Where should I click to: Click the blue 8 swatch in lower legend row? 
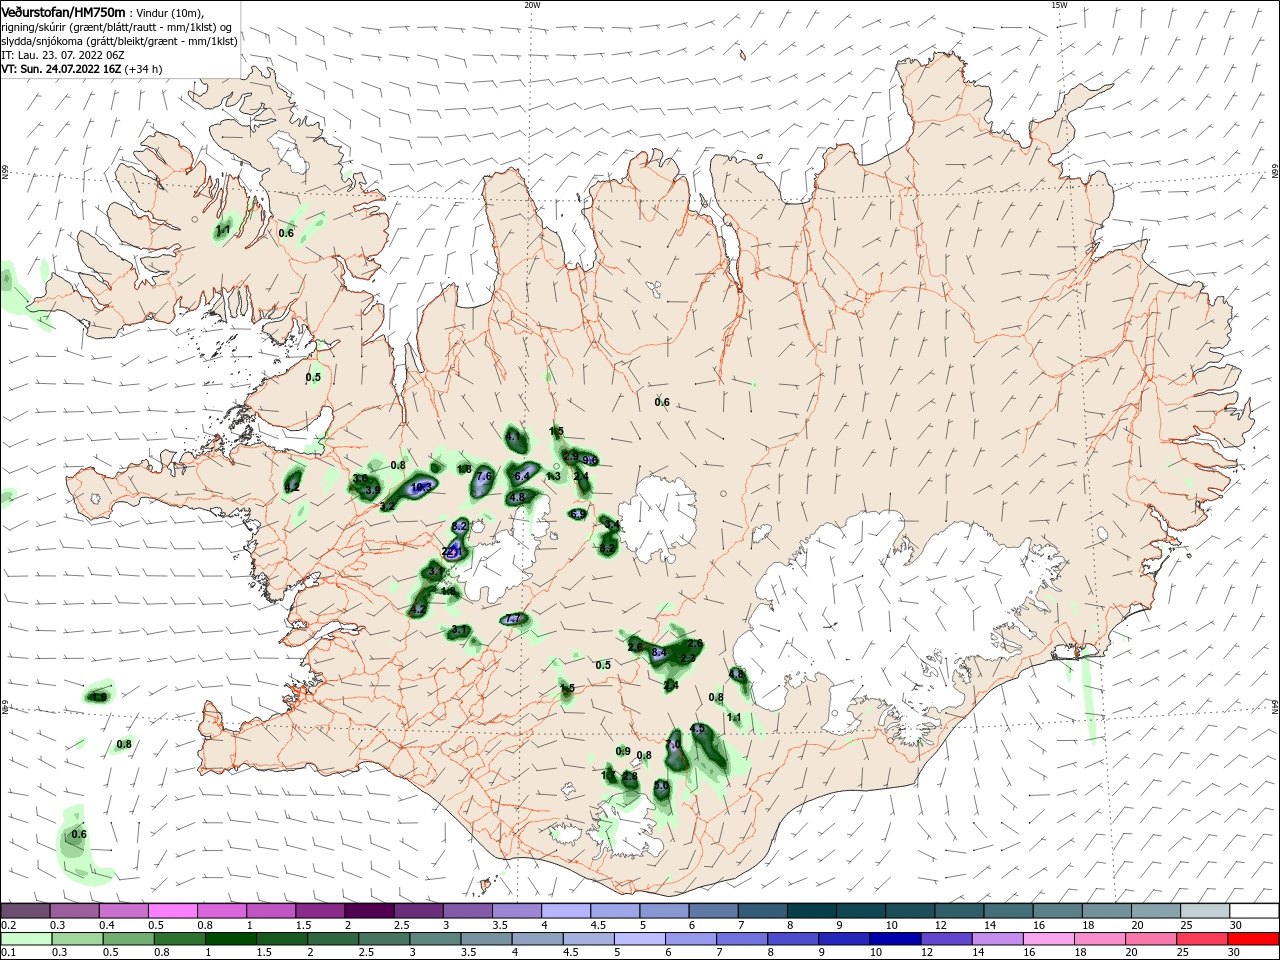tap(793, 939)
